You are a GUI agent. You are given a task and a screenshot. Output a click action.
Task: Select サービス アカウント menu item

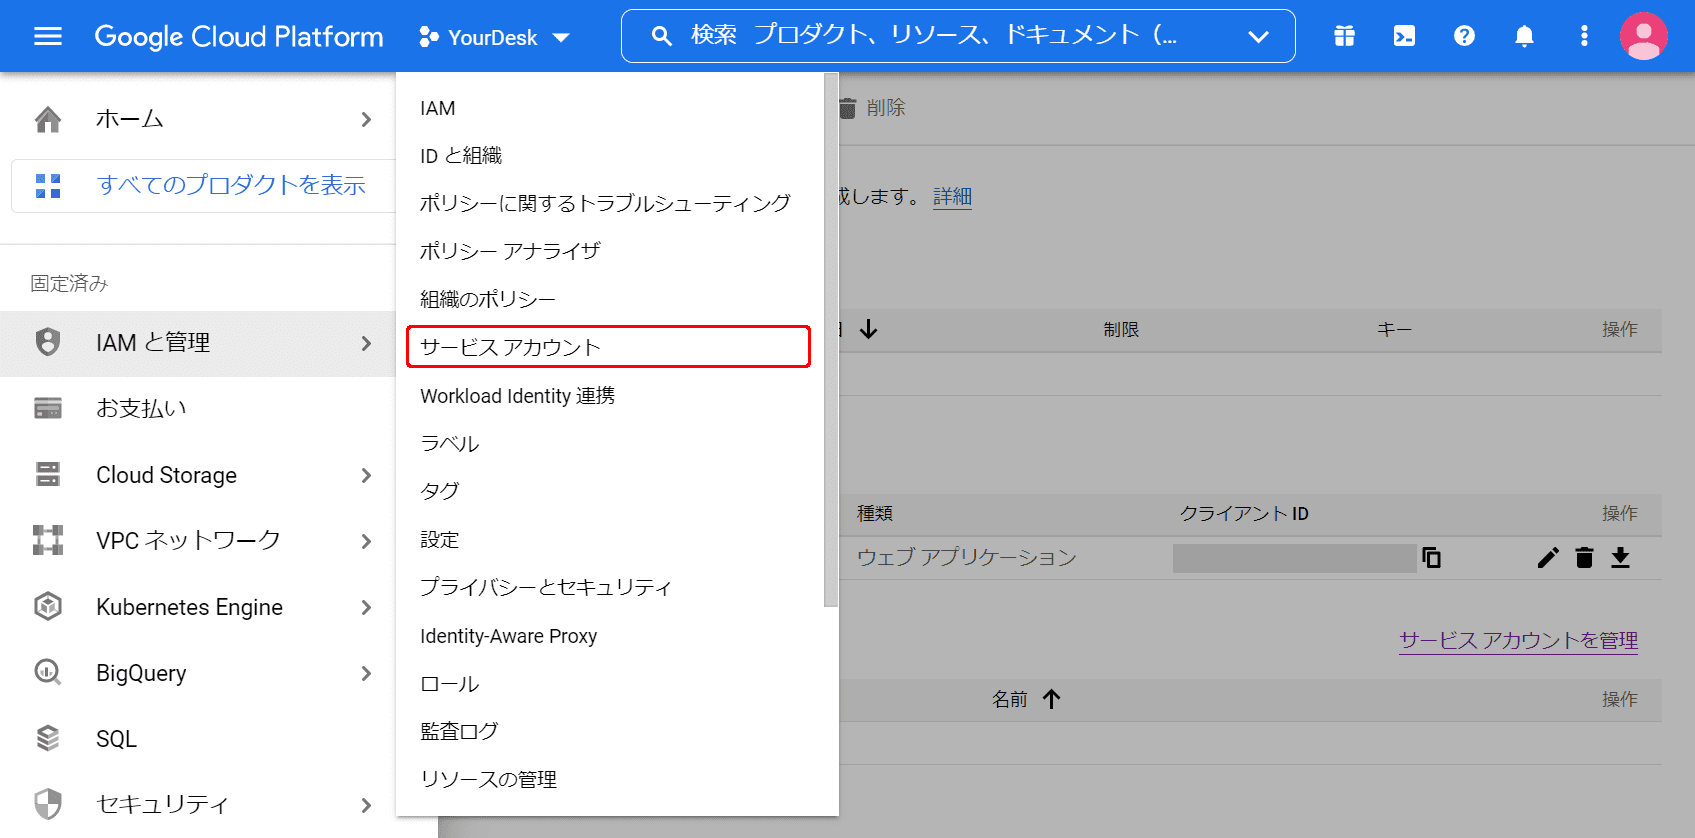tap(608, 347)
